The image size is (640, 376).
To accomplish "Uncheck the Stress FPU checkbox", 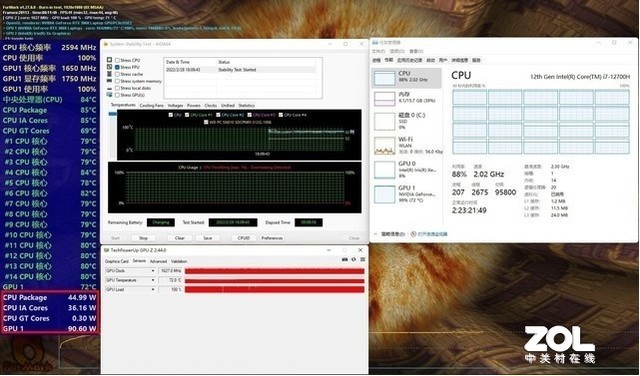I will coord(118,67).
